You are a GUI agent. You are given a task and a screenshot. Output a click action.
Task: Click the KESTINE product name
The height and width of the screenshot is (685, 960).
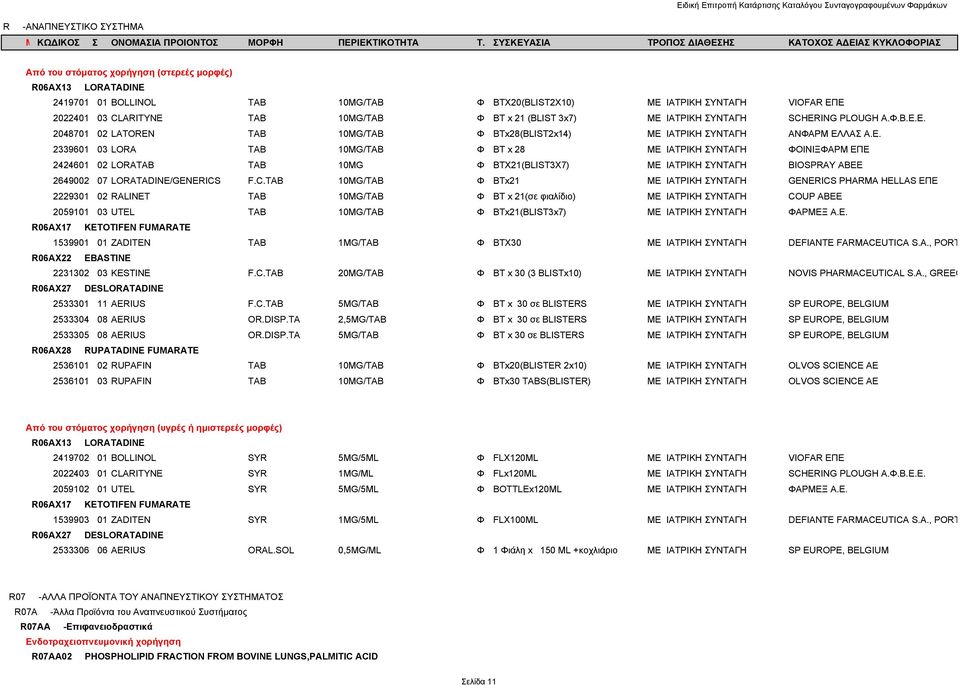[x=130, y=273]
